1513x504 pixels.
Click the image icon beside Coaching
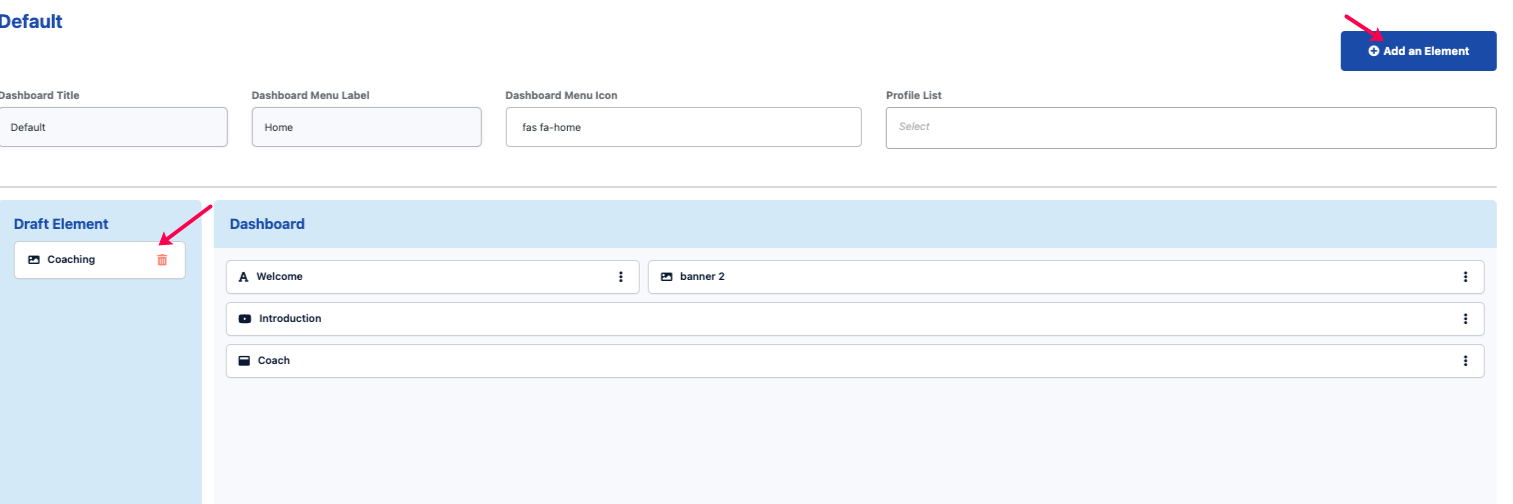(x=34, y=260)
